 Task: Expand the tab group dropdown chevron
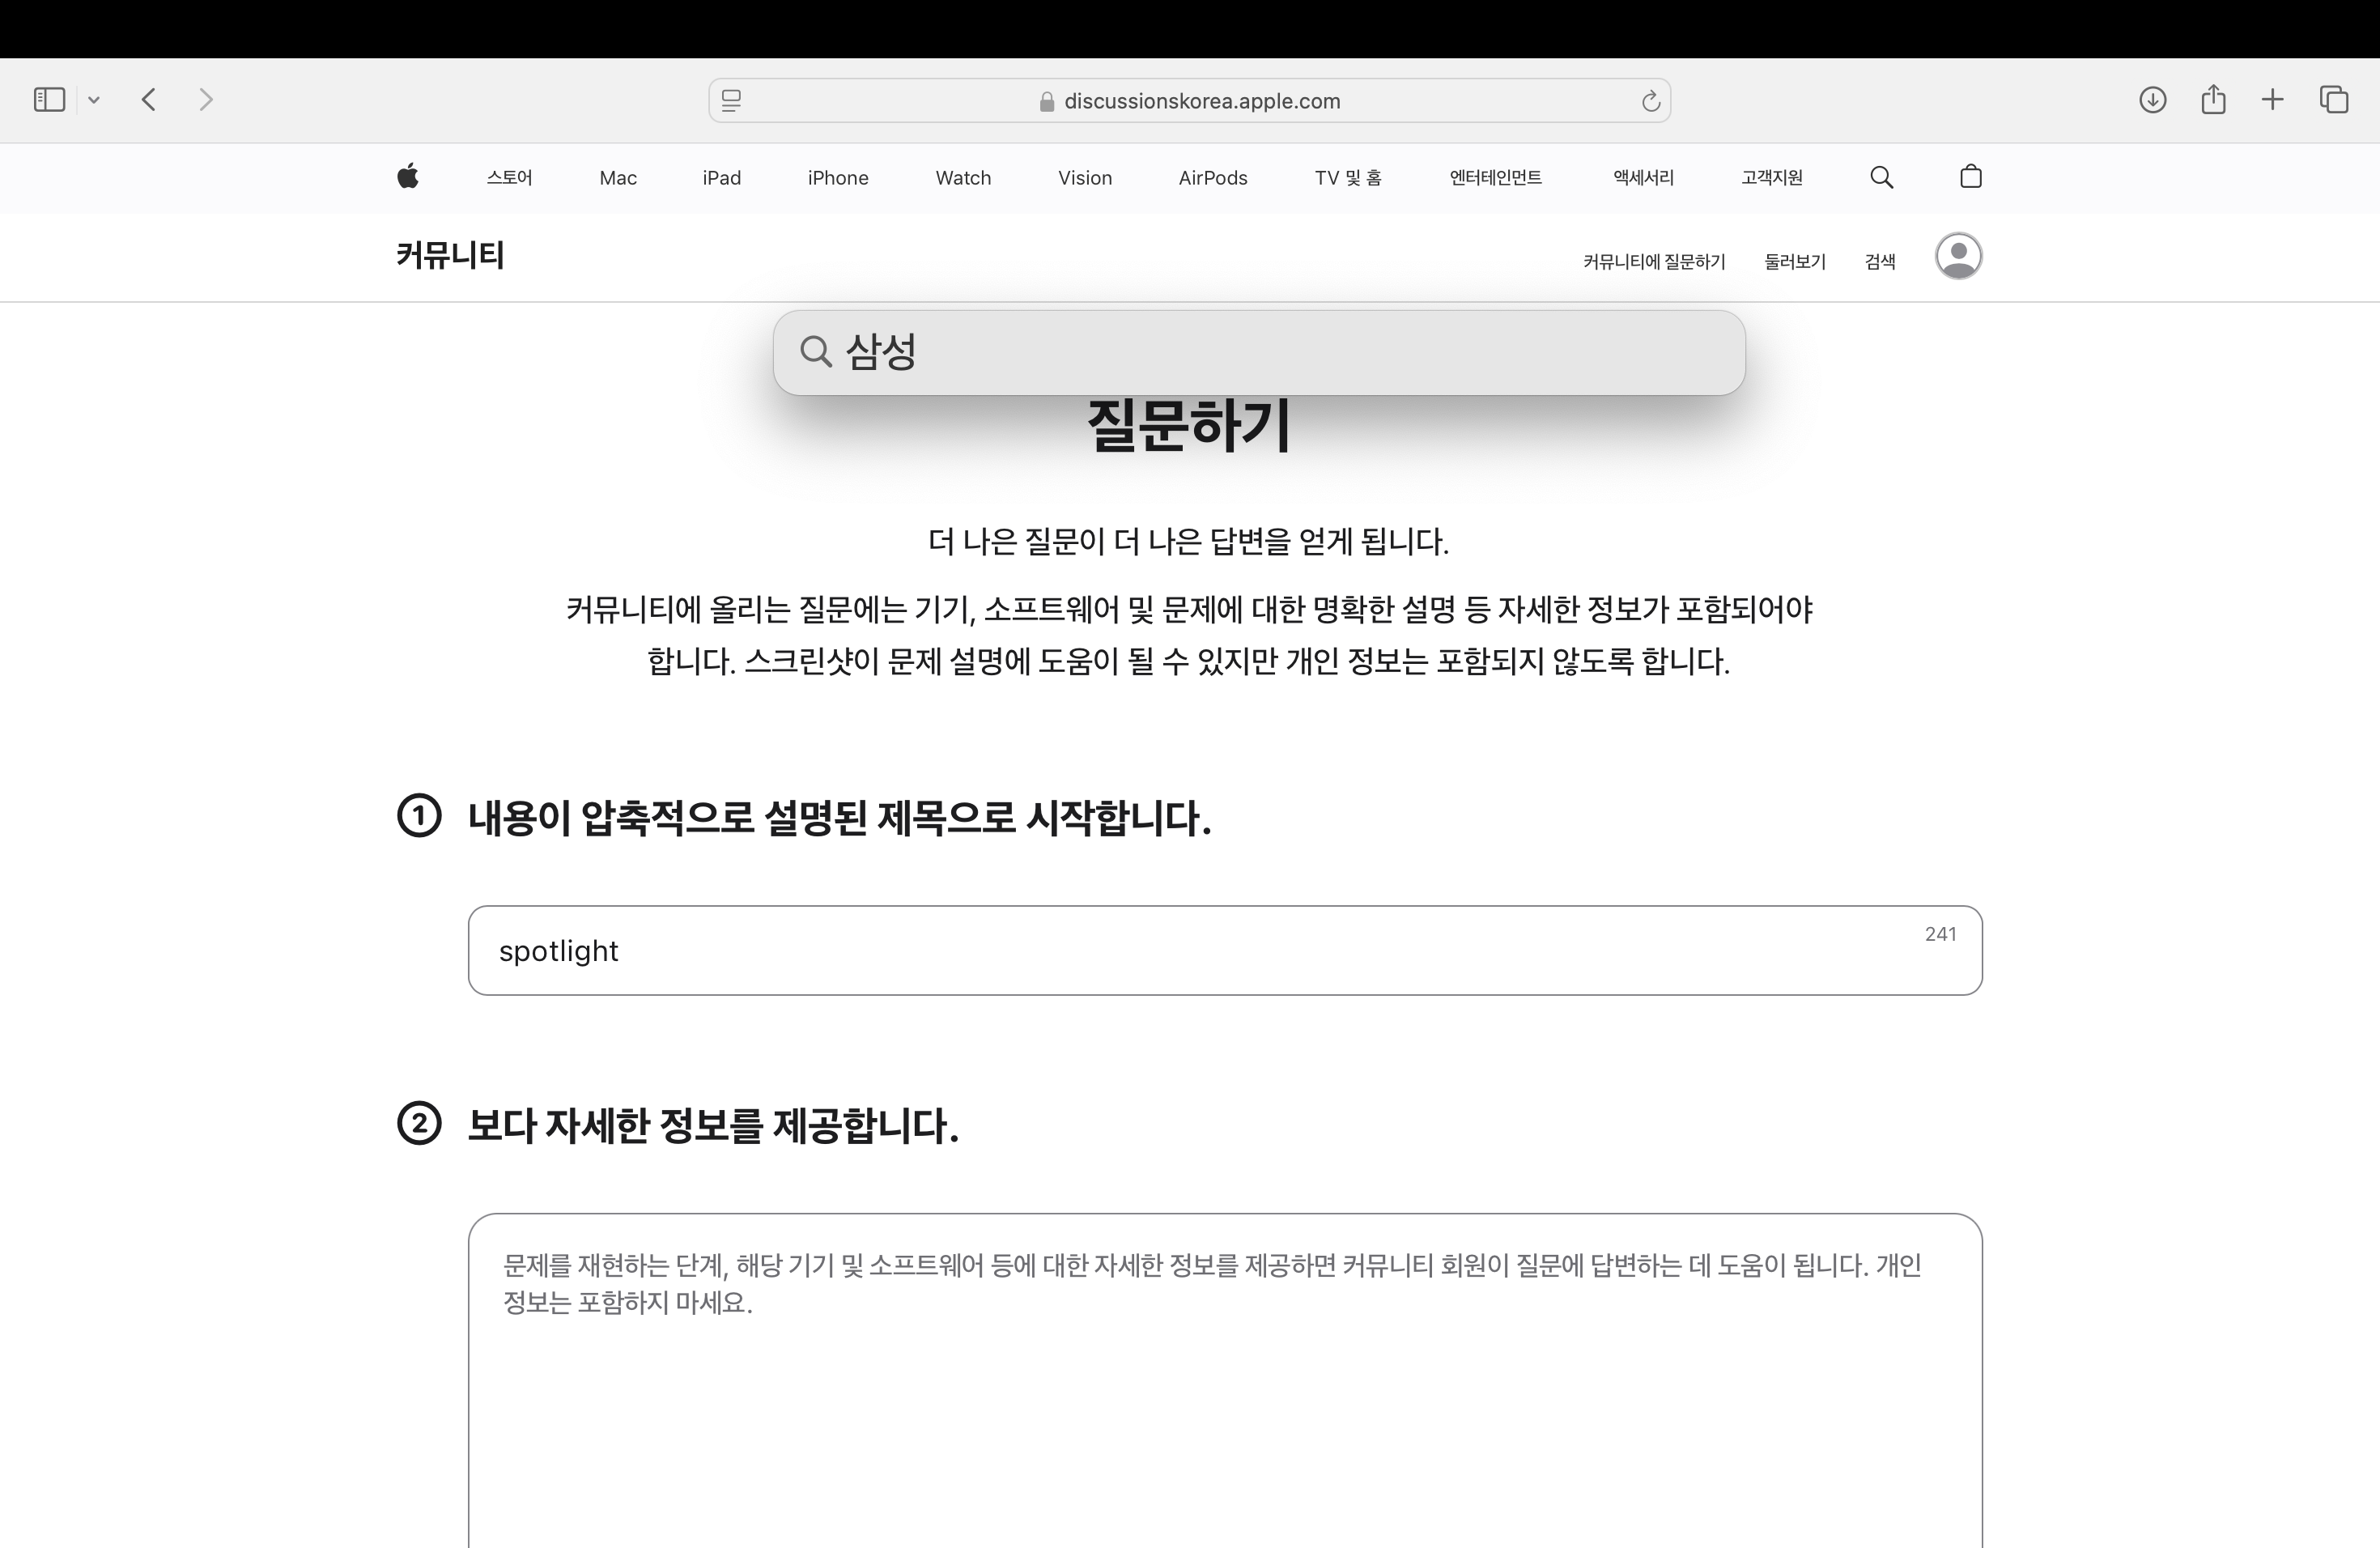click(94, 100)
